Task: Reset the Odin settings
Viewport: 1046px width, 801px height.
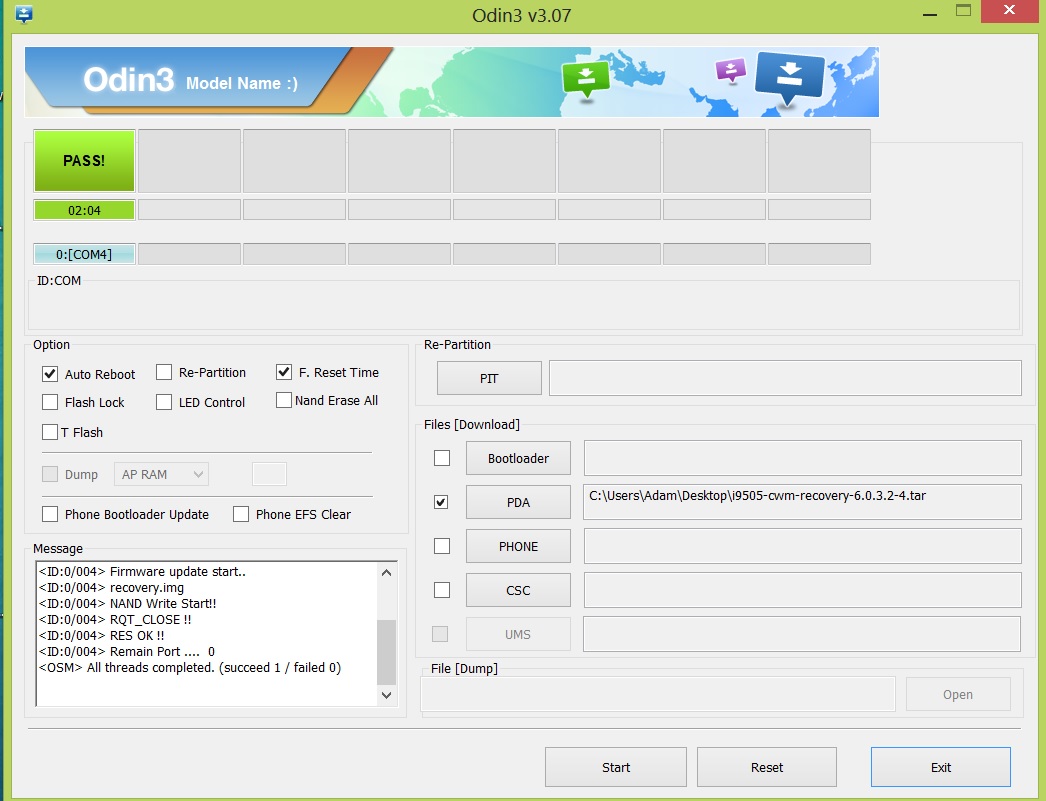Action: point(767,767)
